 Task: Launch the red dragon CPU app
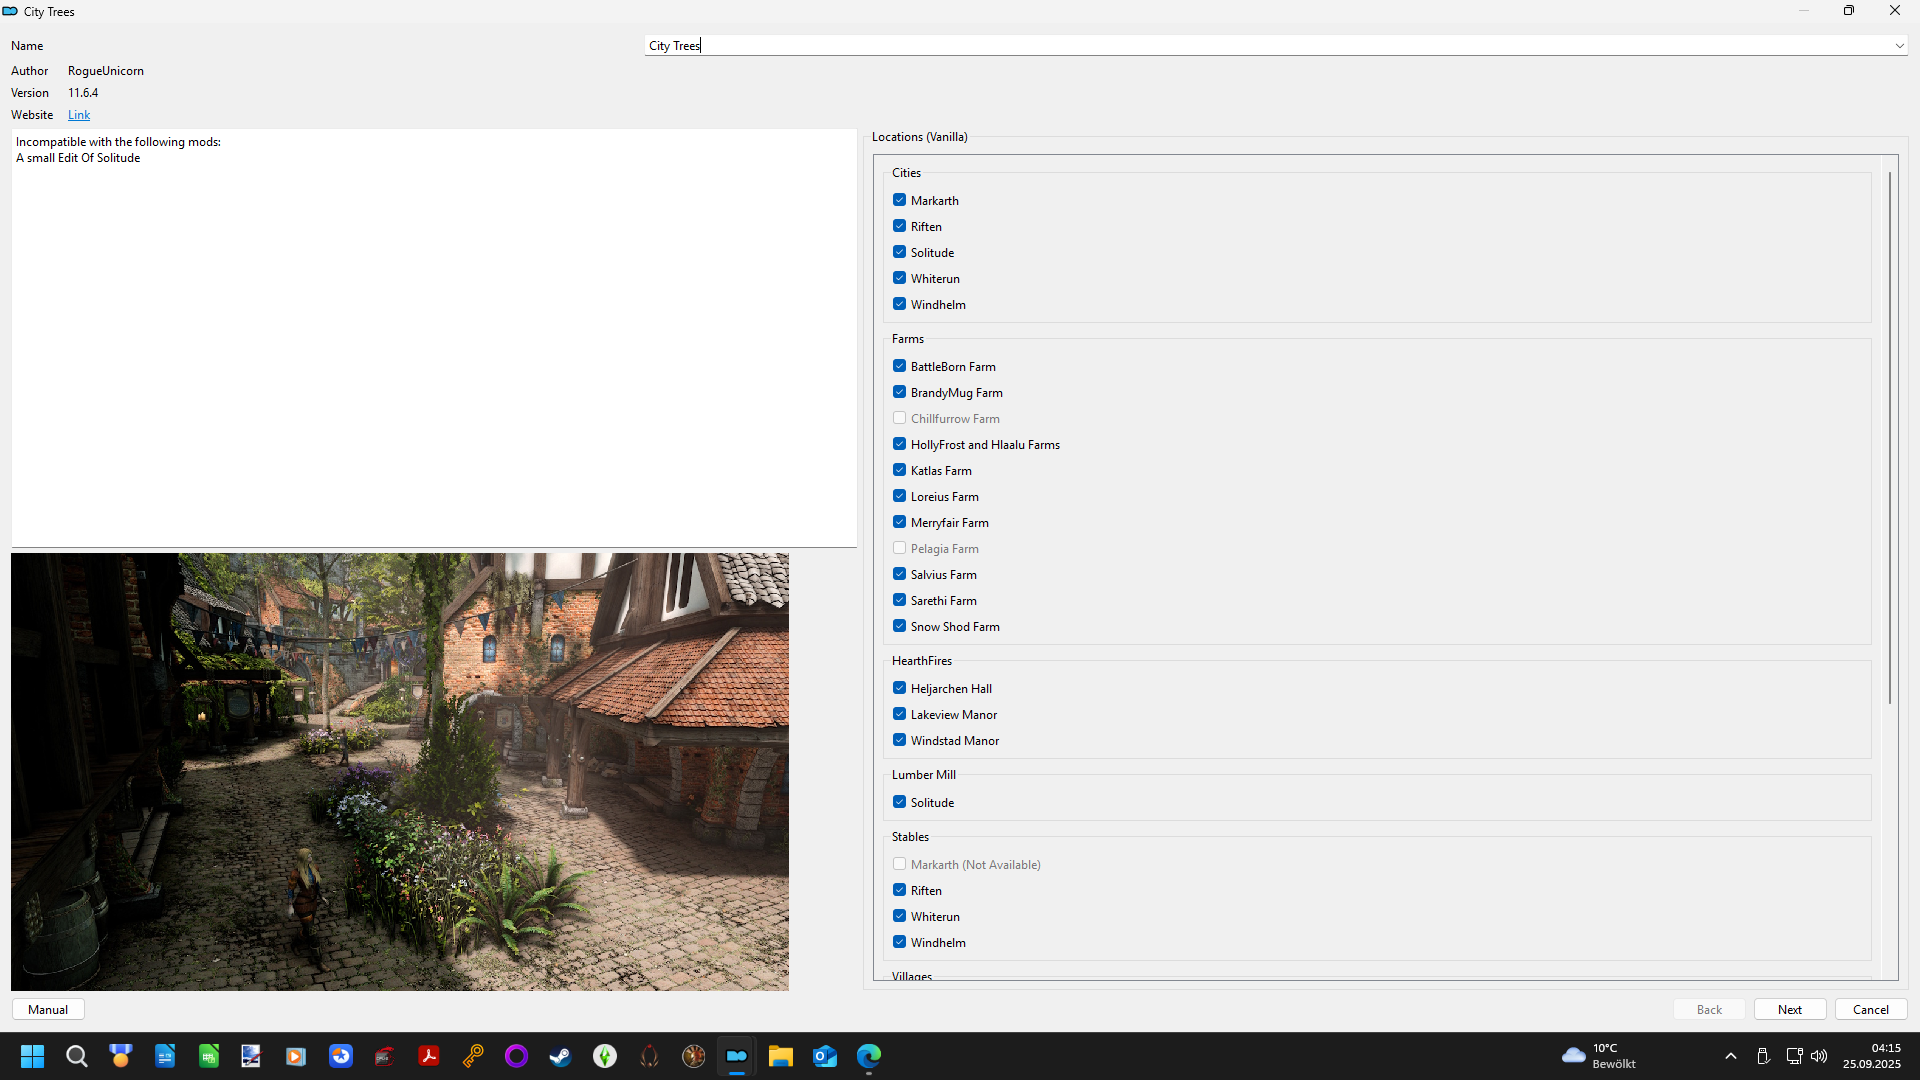(x=385, y=1056)
